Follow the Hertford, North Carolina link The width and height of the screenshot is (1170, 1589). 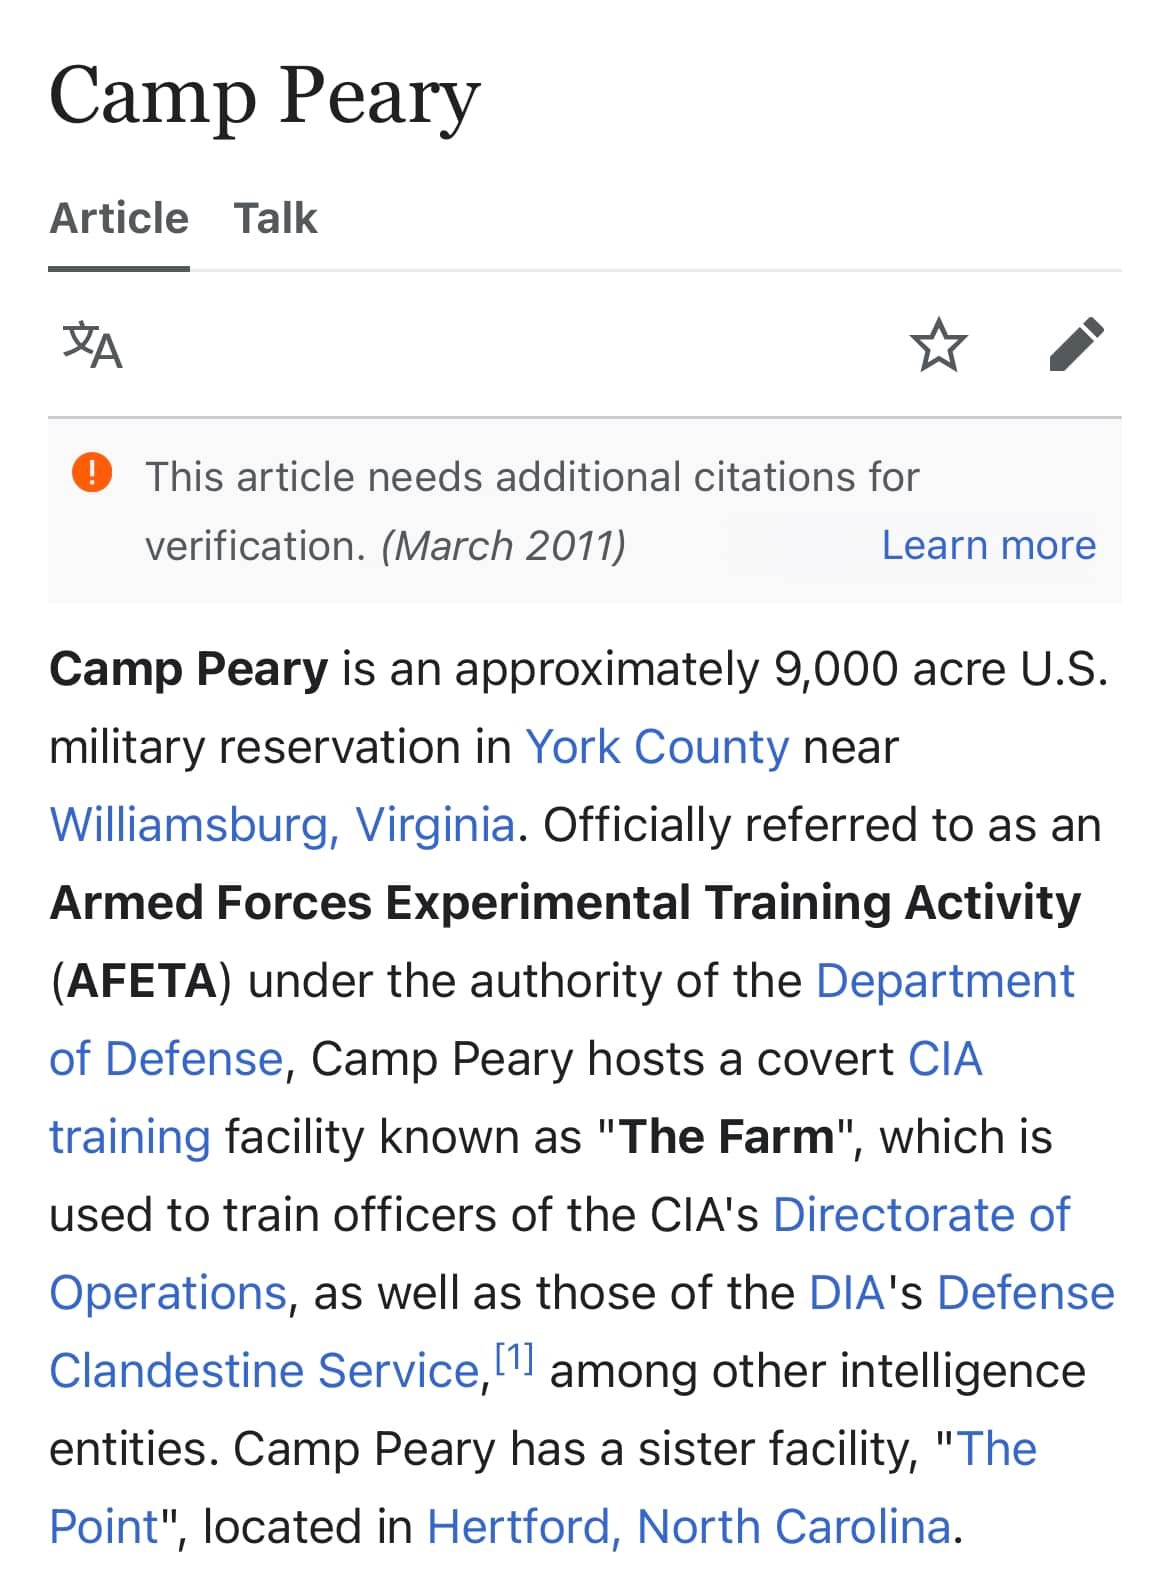688,1527
